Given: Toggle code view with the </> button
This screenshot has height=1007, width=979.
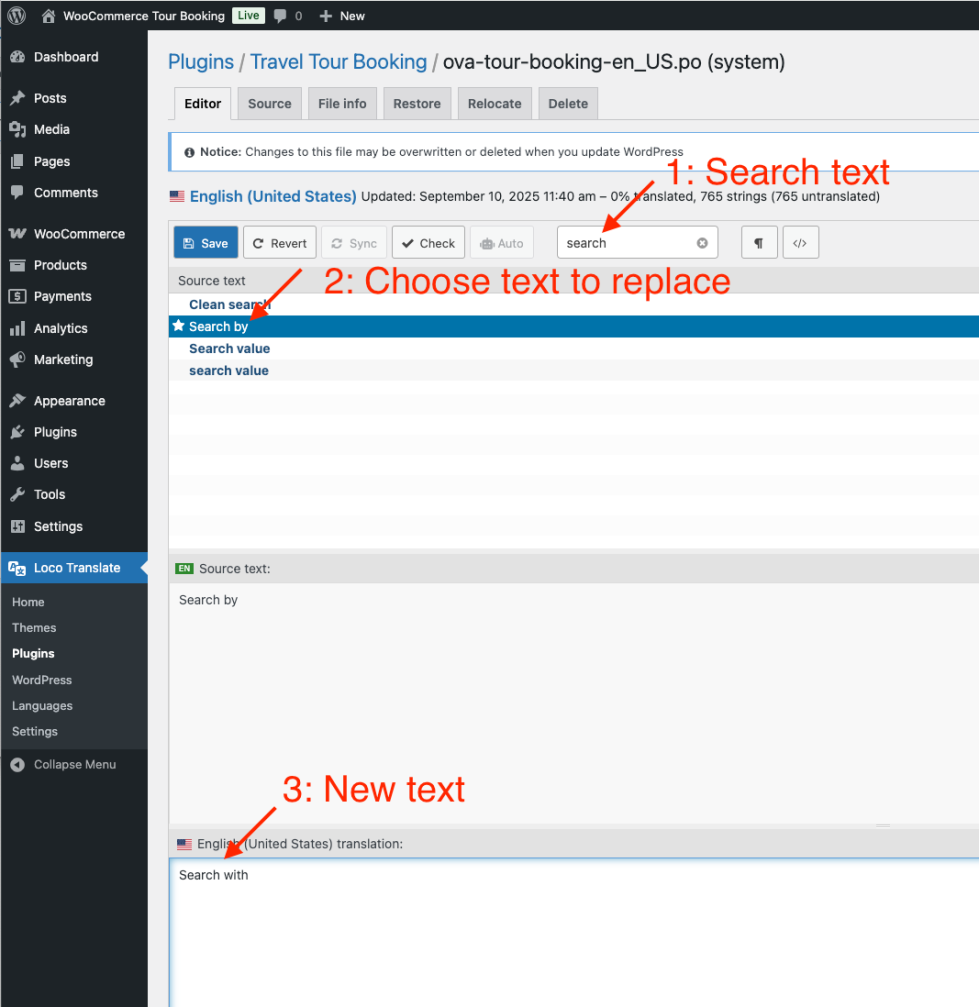Looking at the screenshot, I should (800, 243).
